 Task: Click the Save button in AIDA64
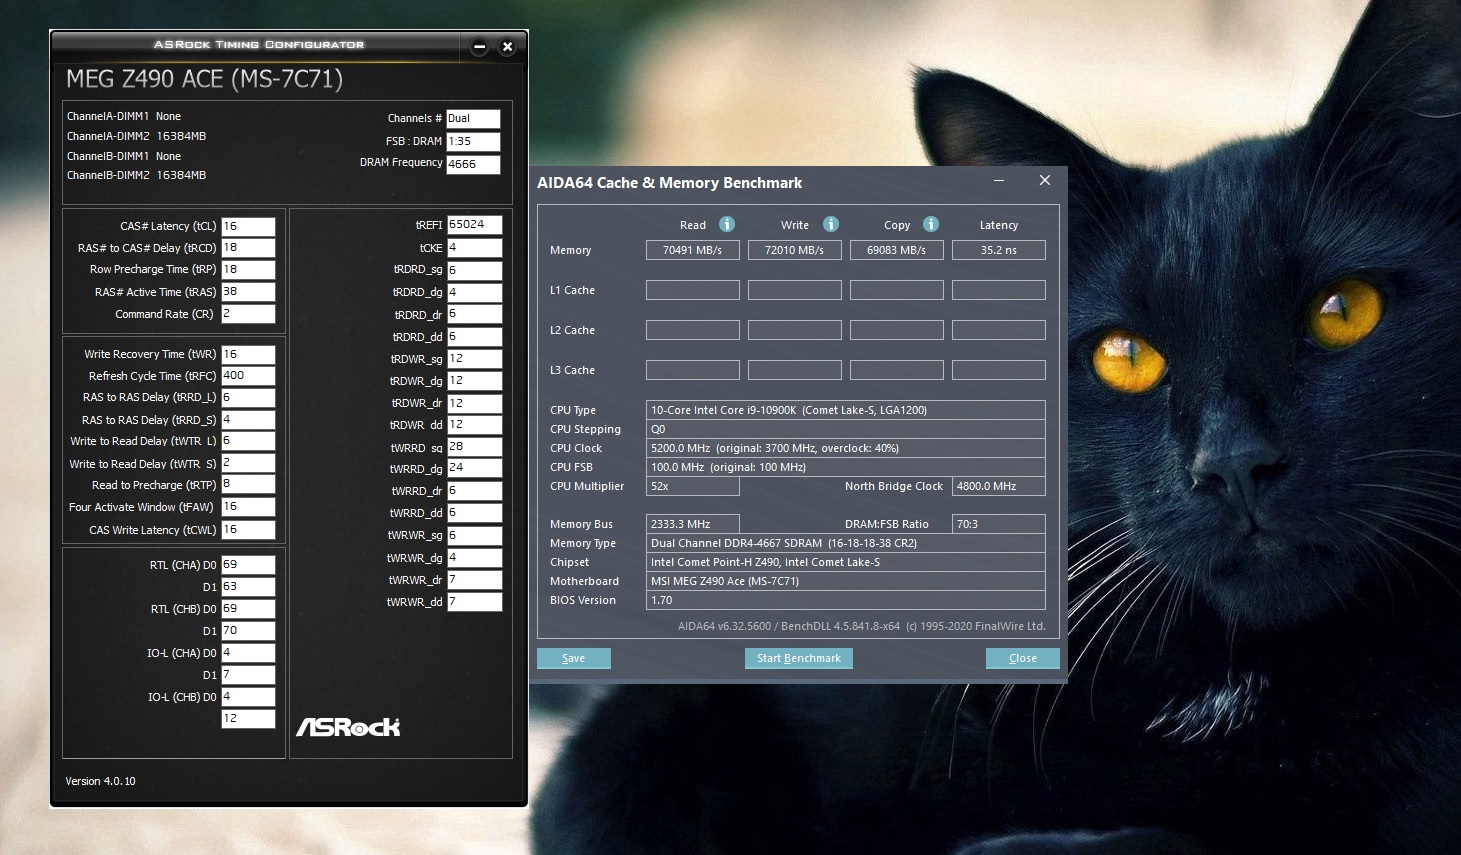[574, 658]
